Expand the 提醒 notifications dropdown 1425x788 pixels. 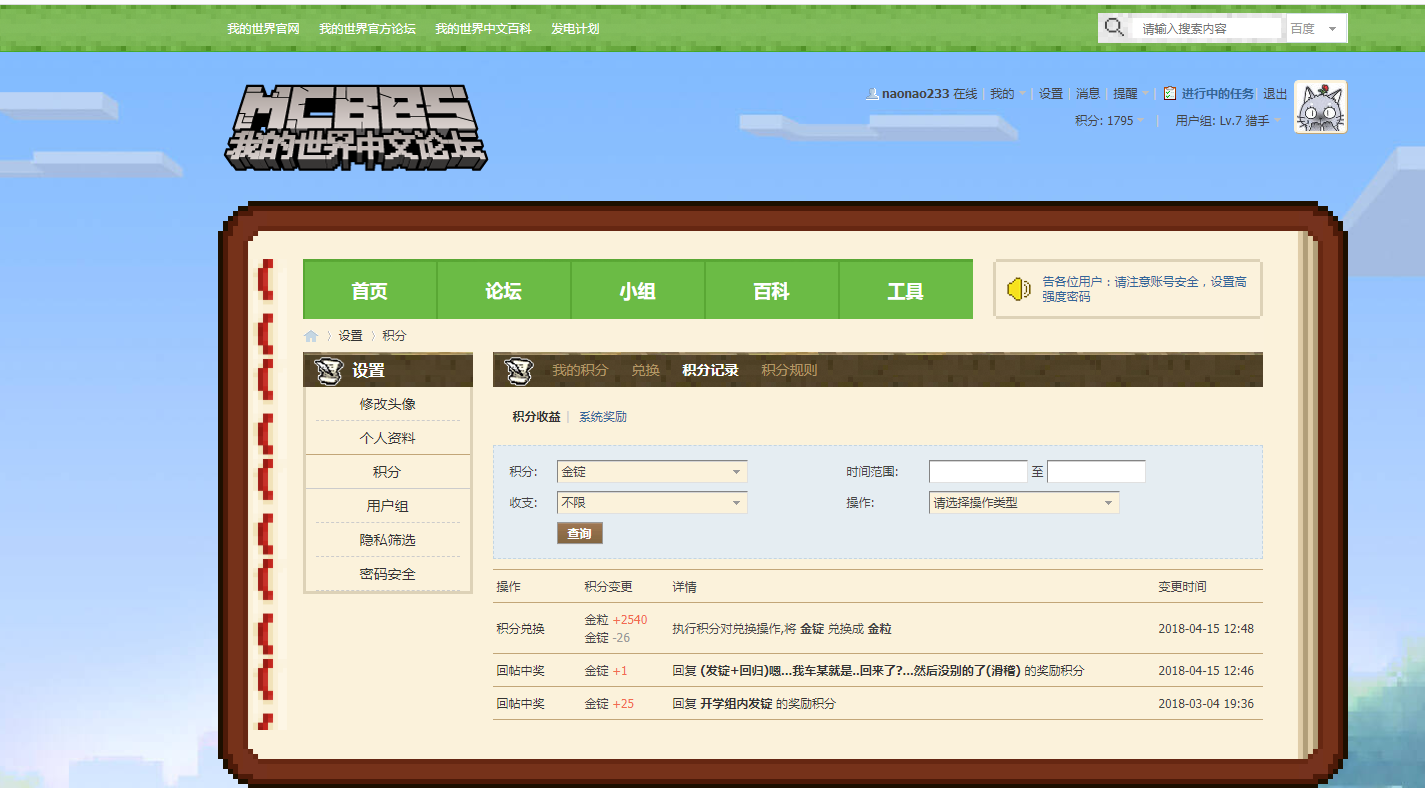click(1130, 94)
